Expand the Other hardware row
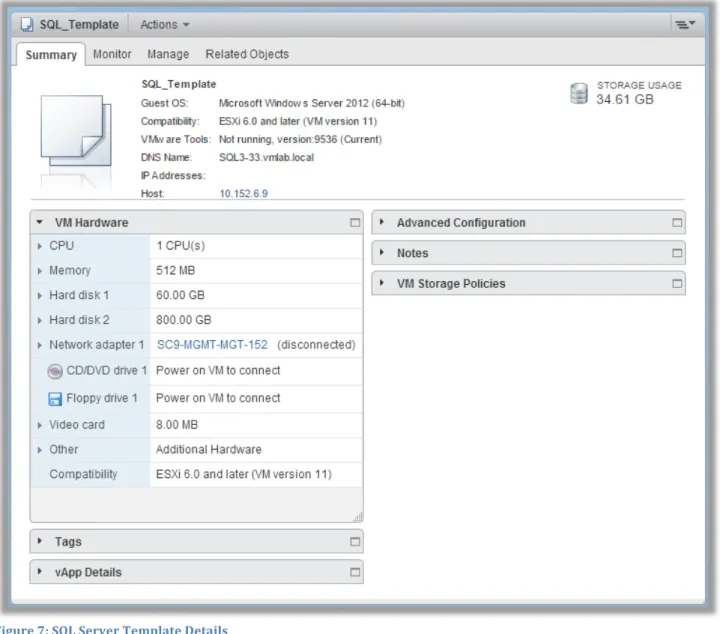720x634 pixels. click(39, 450)
